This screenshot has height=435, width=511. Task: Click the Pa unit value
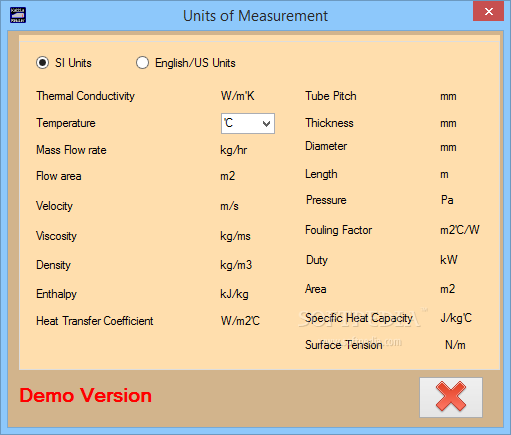[447, 200]
